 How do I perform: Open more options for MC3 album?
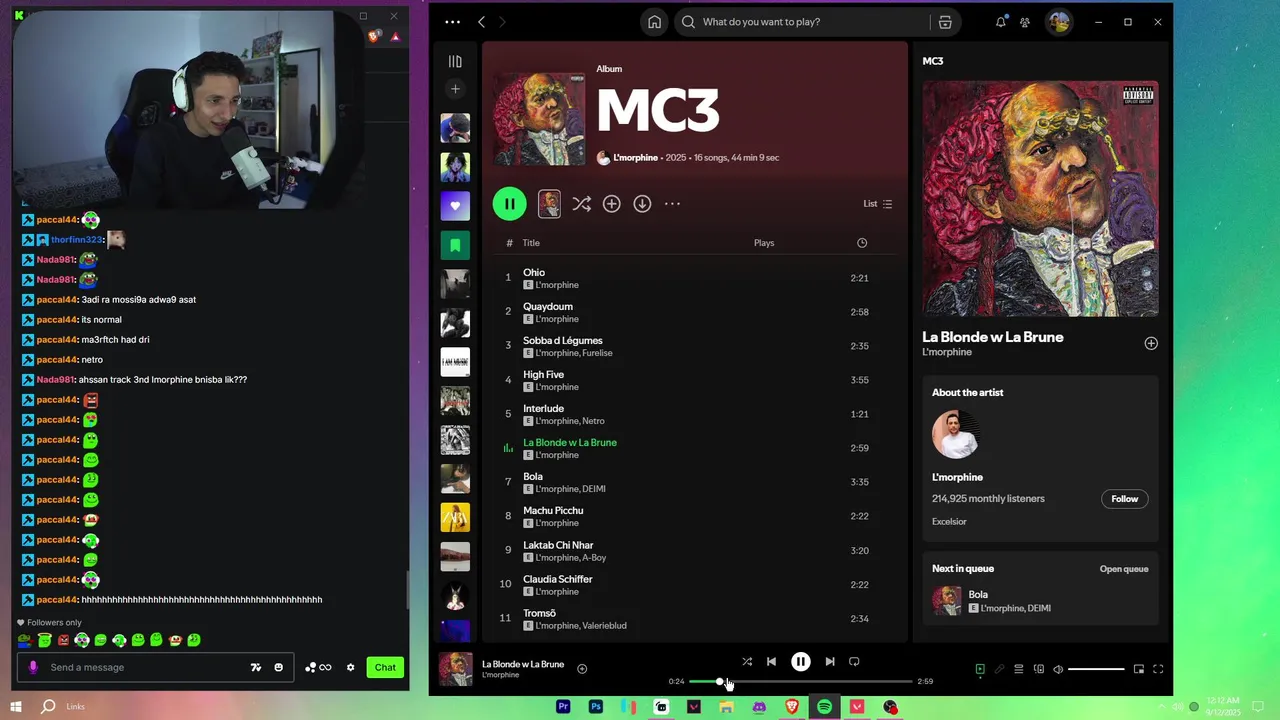tap(672, 204)
